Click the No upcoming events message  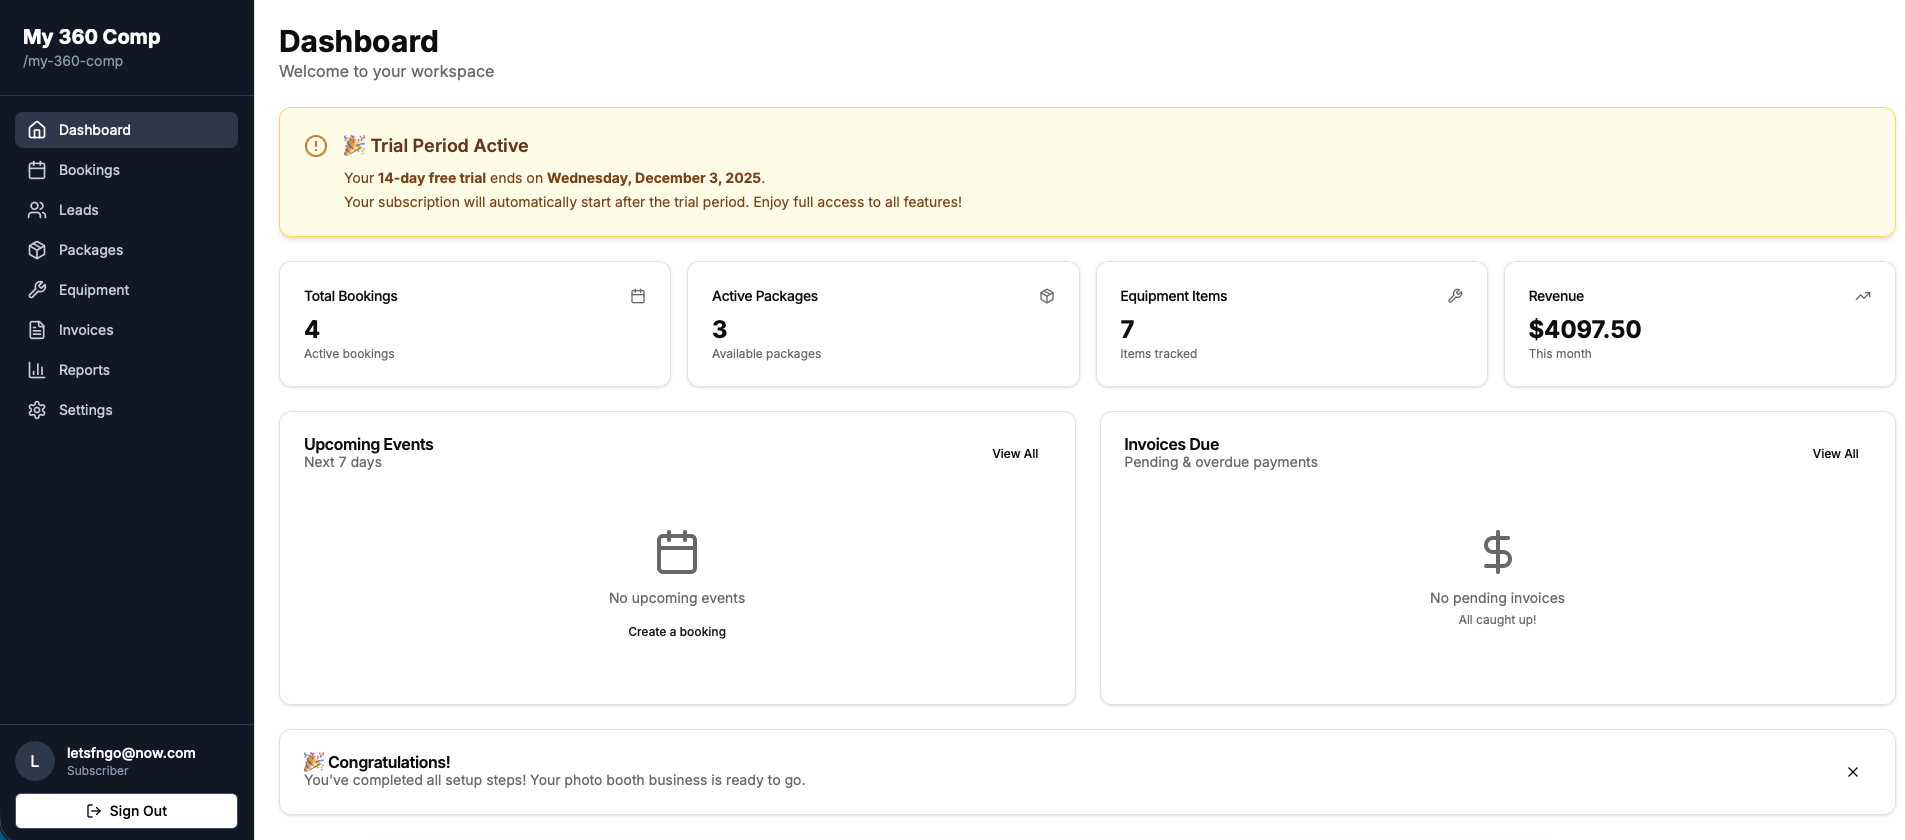pyautogui.click(x=677, y=598)
